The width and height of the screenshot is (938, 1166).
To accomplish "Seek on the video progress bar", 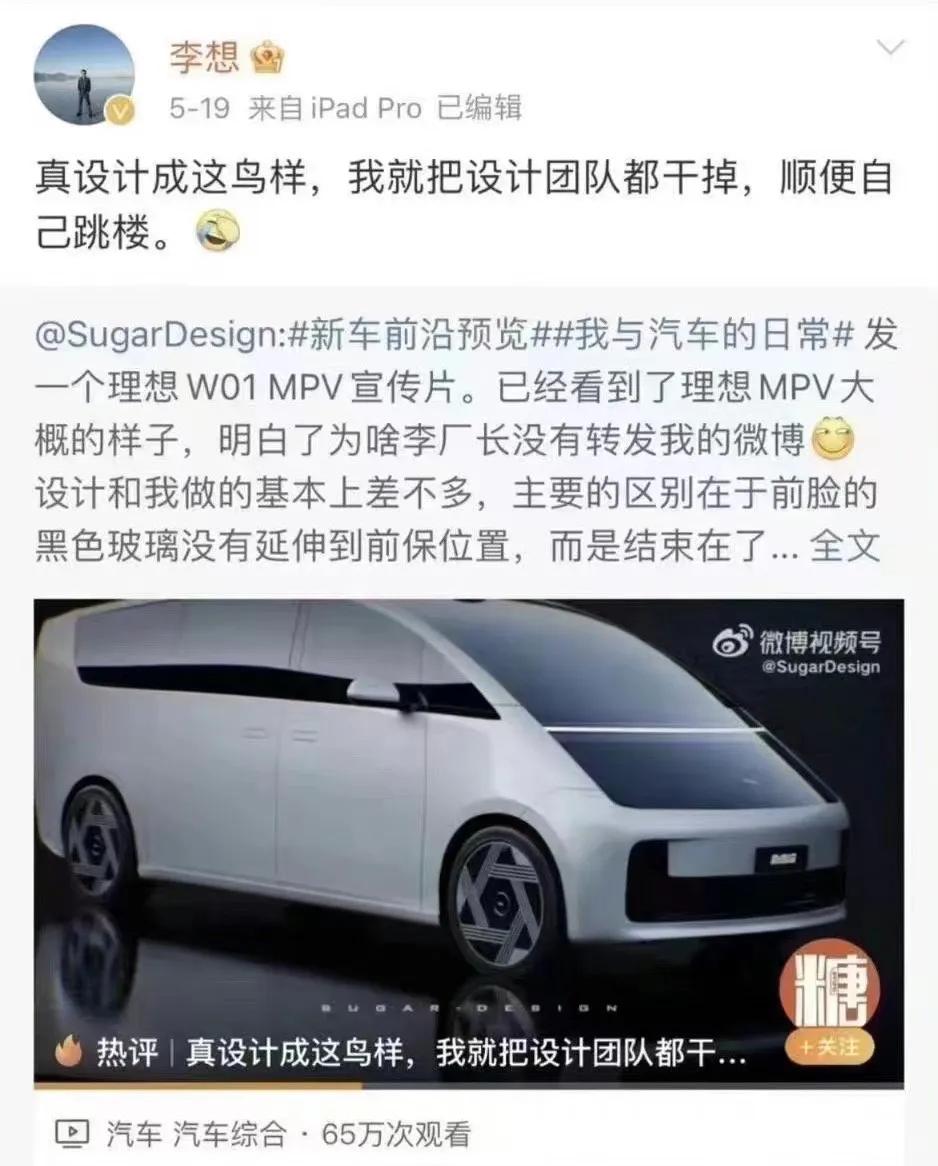I will click(x=469, y=1086).
